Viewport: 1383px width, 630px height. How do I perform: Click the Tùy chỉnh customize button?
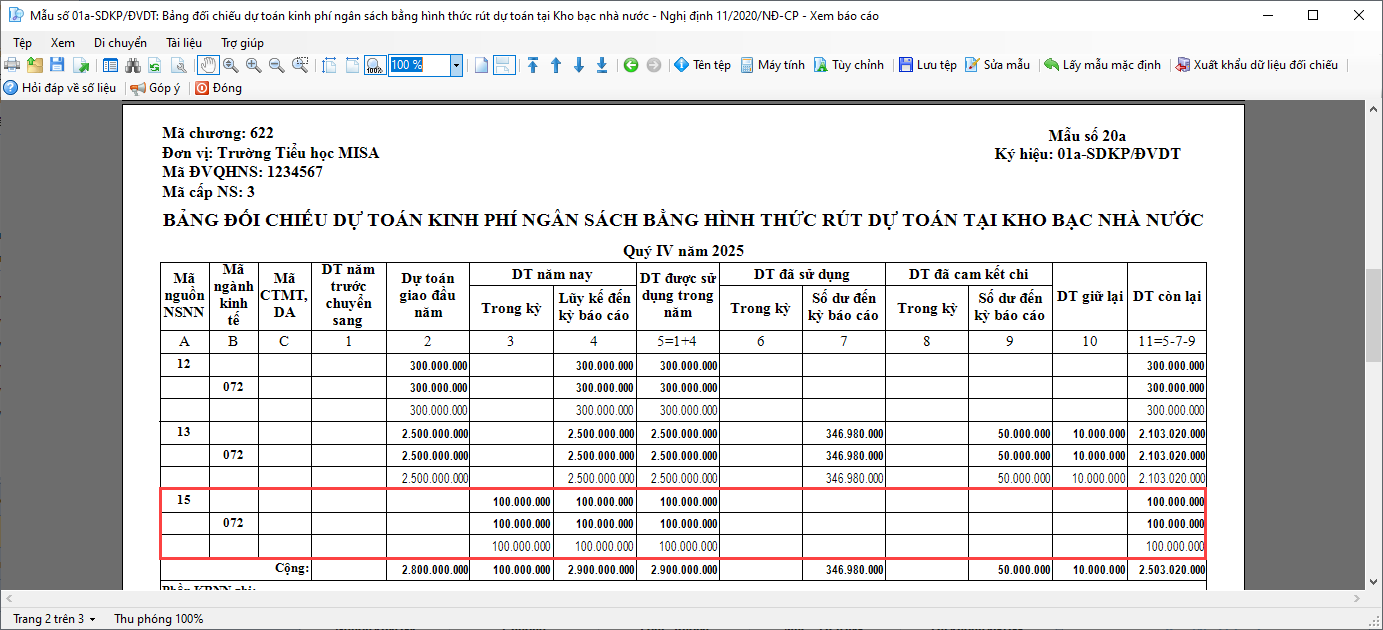[849, 65]
